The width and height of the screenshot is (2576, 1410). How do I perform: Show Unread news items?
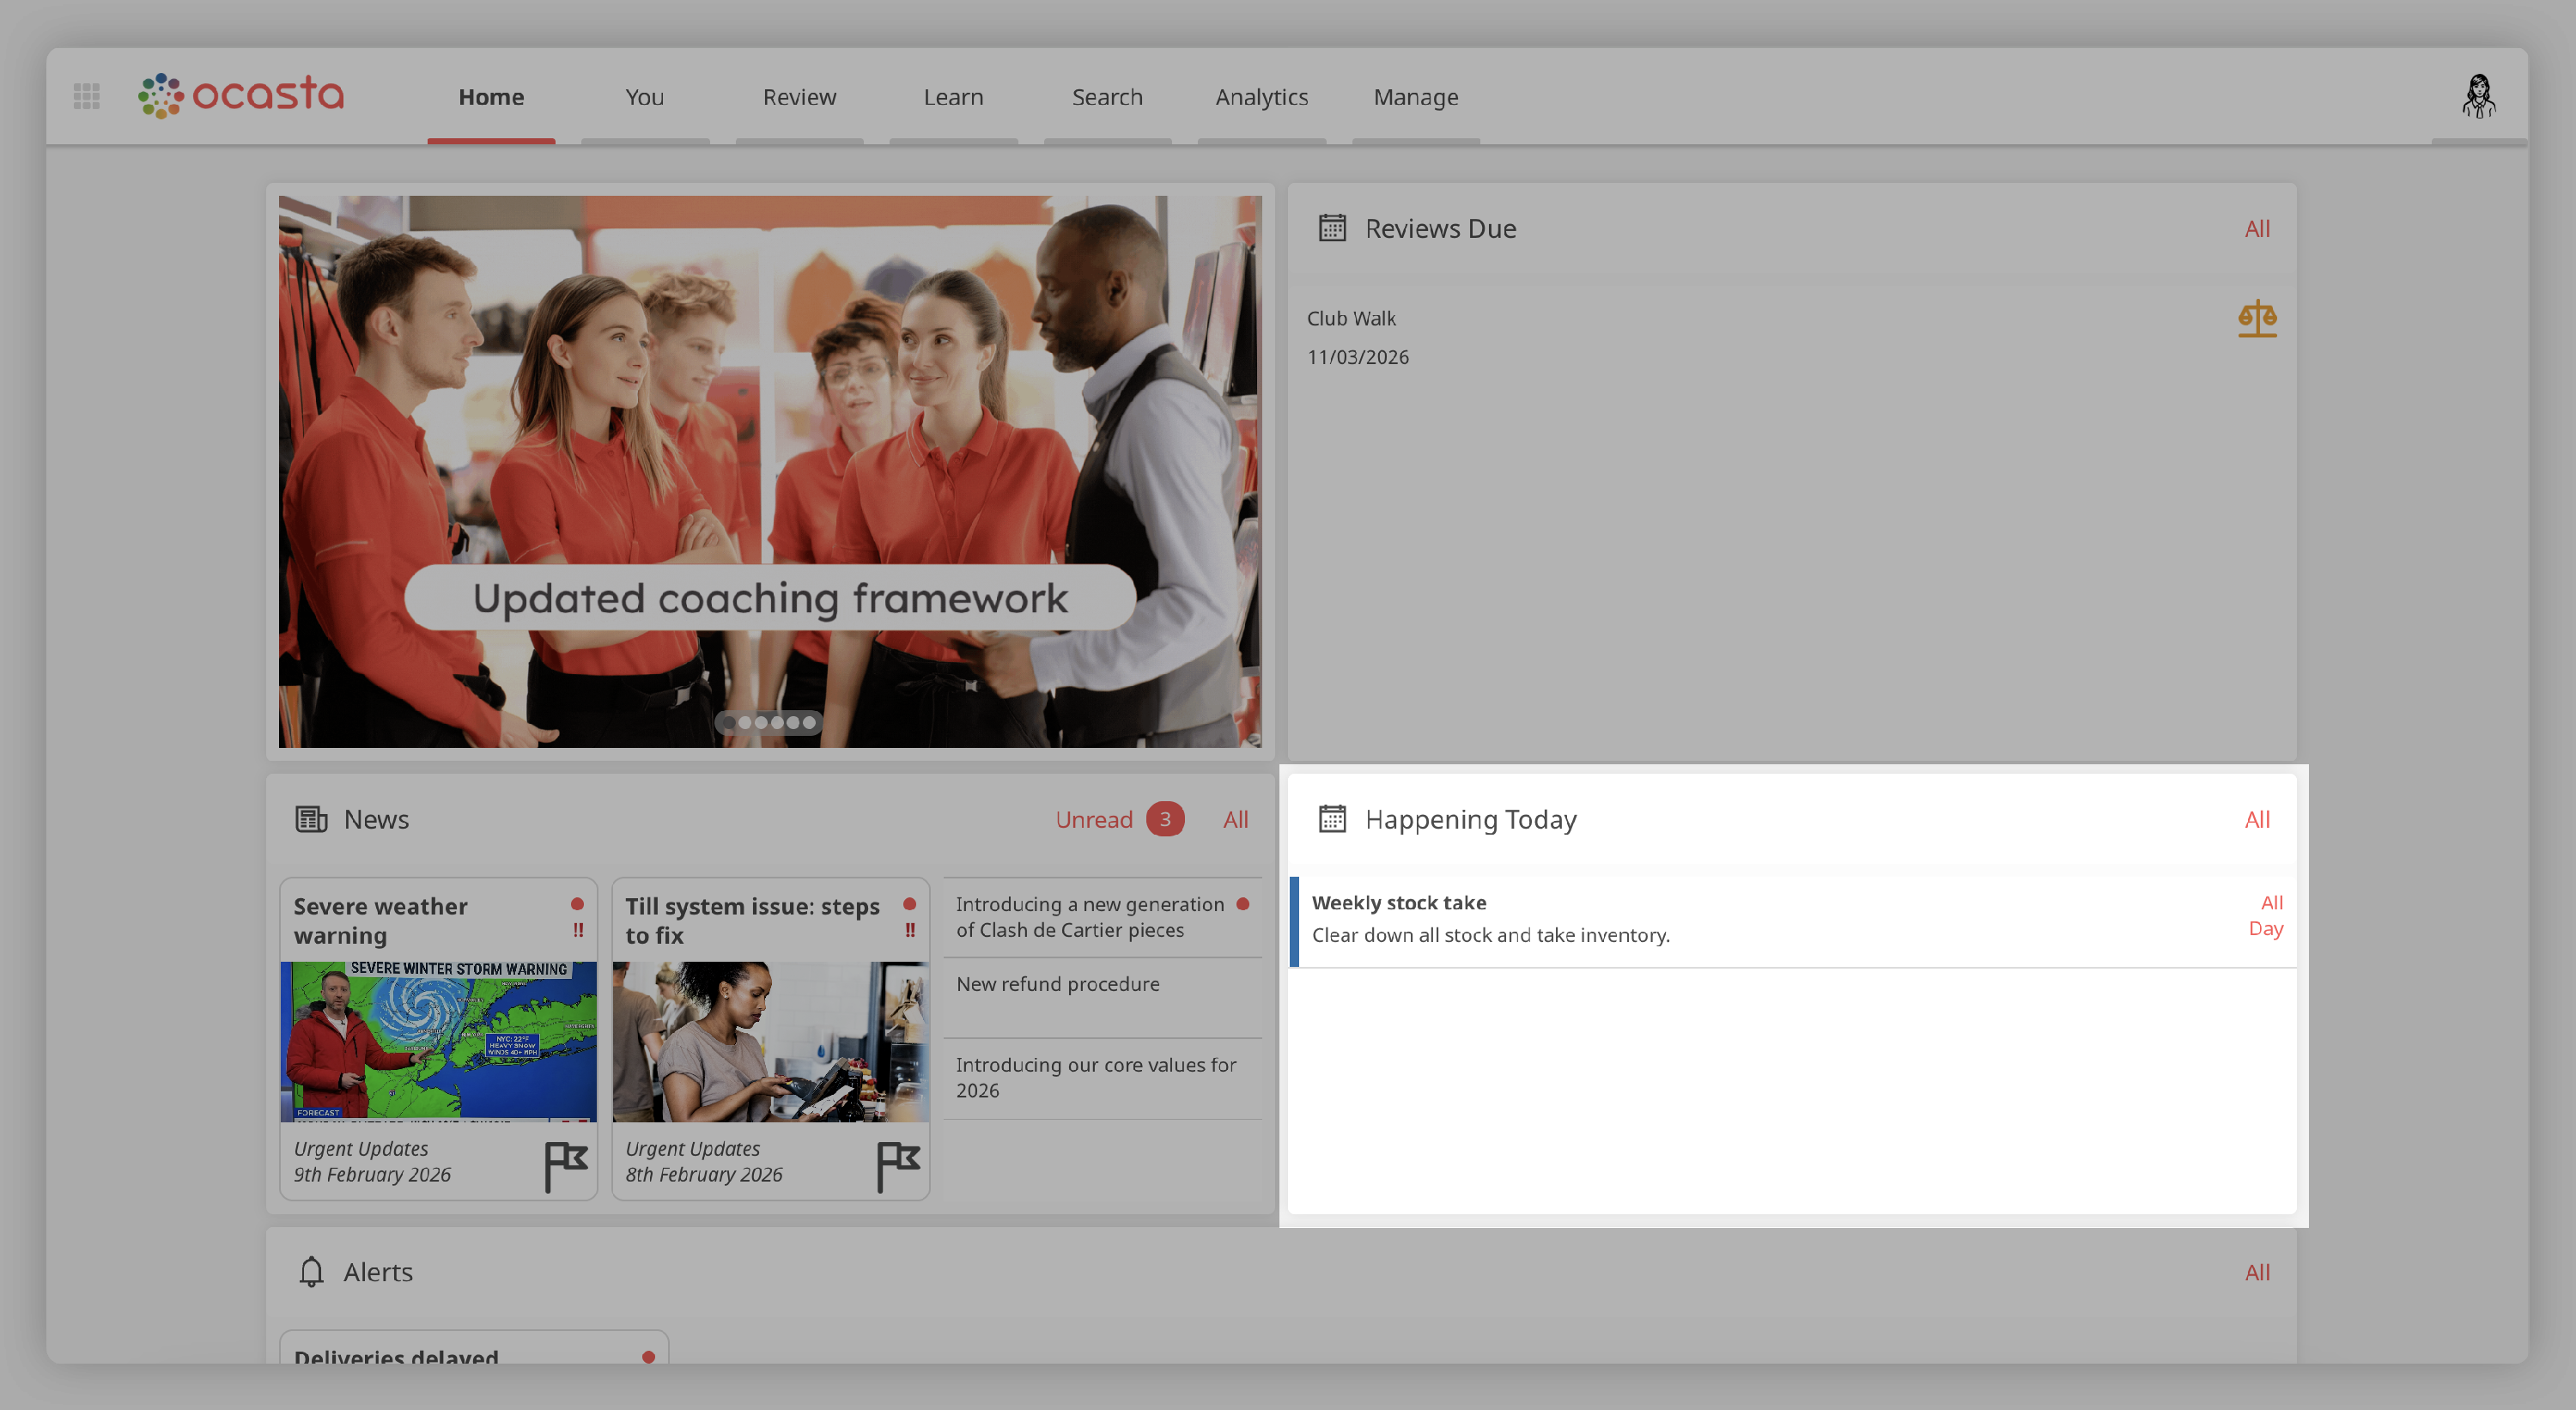(x=1094, y=819)
